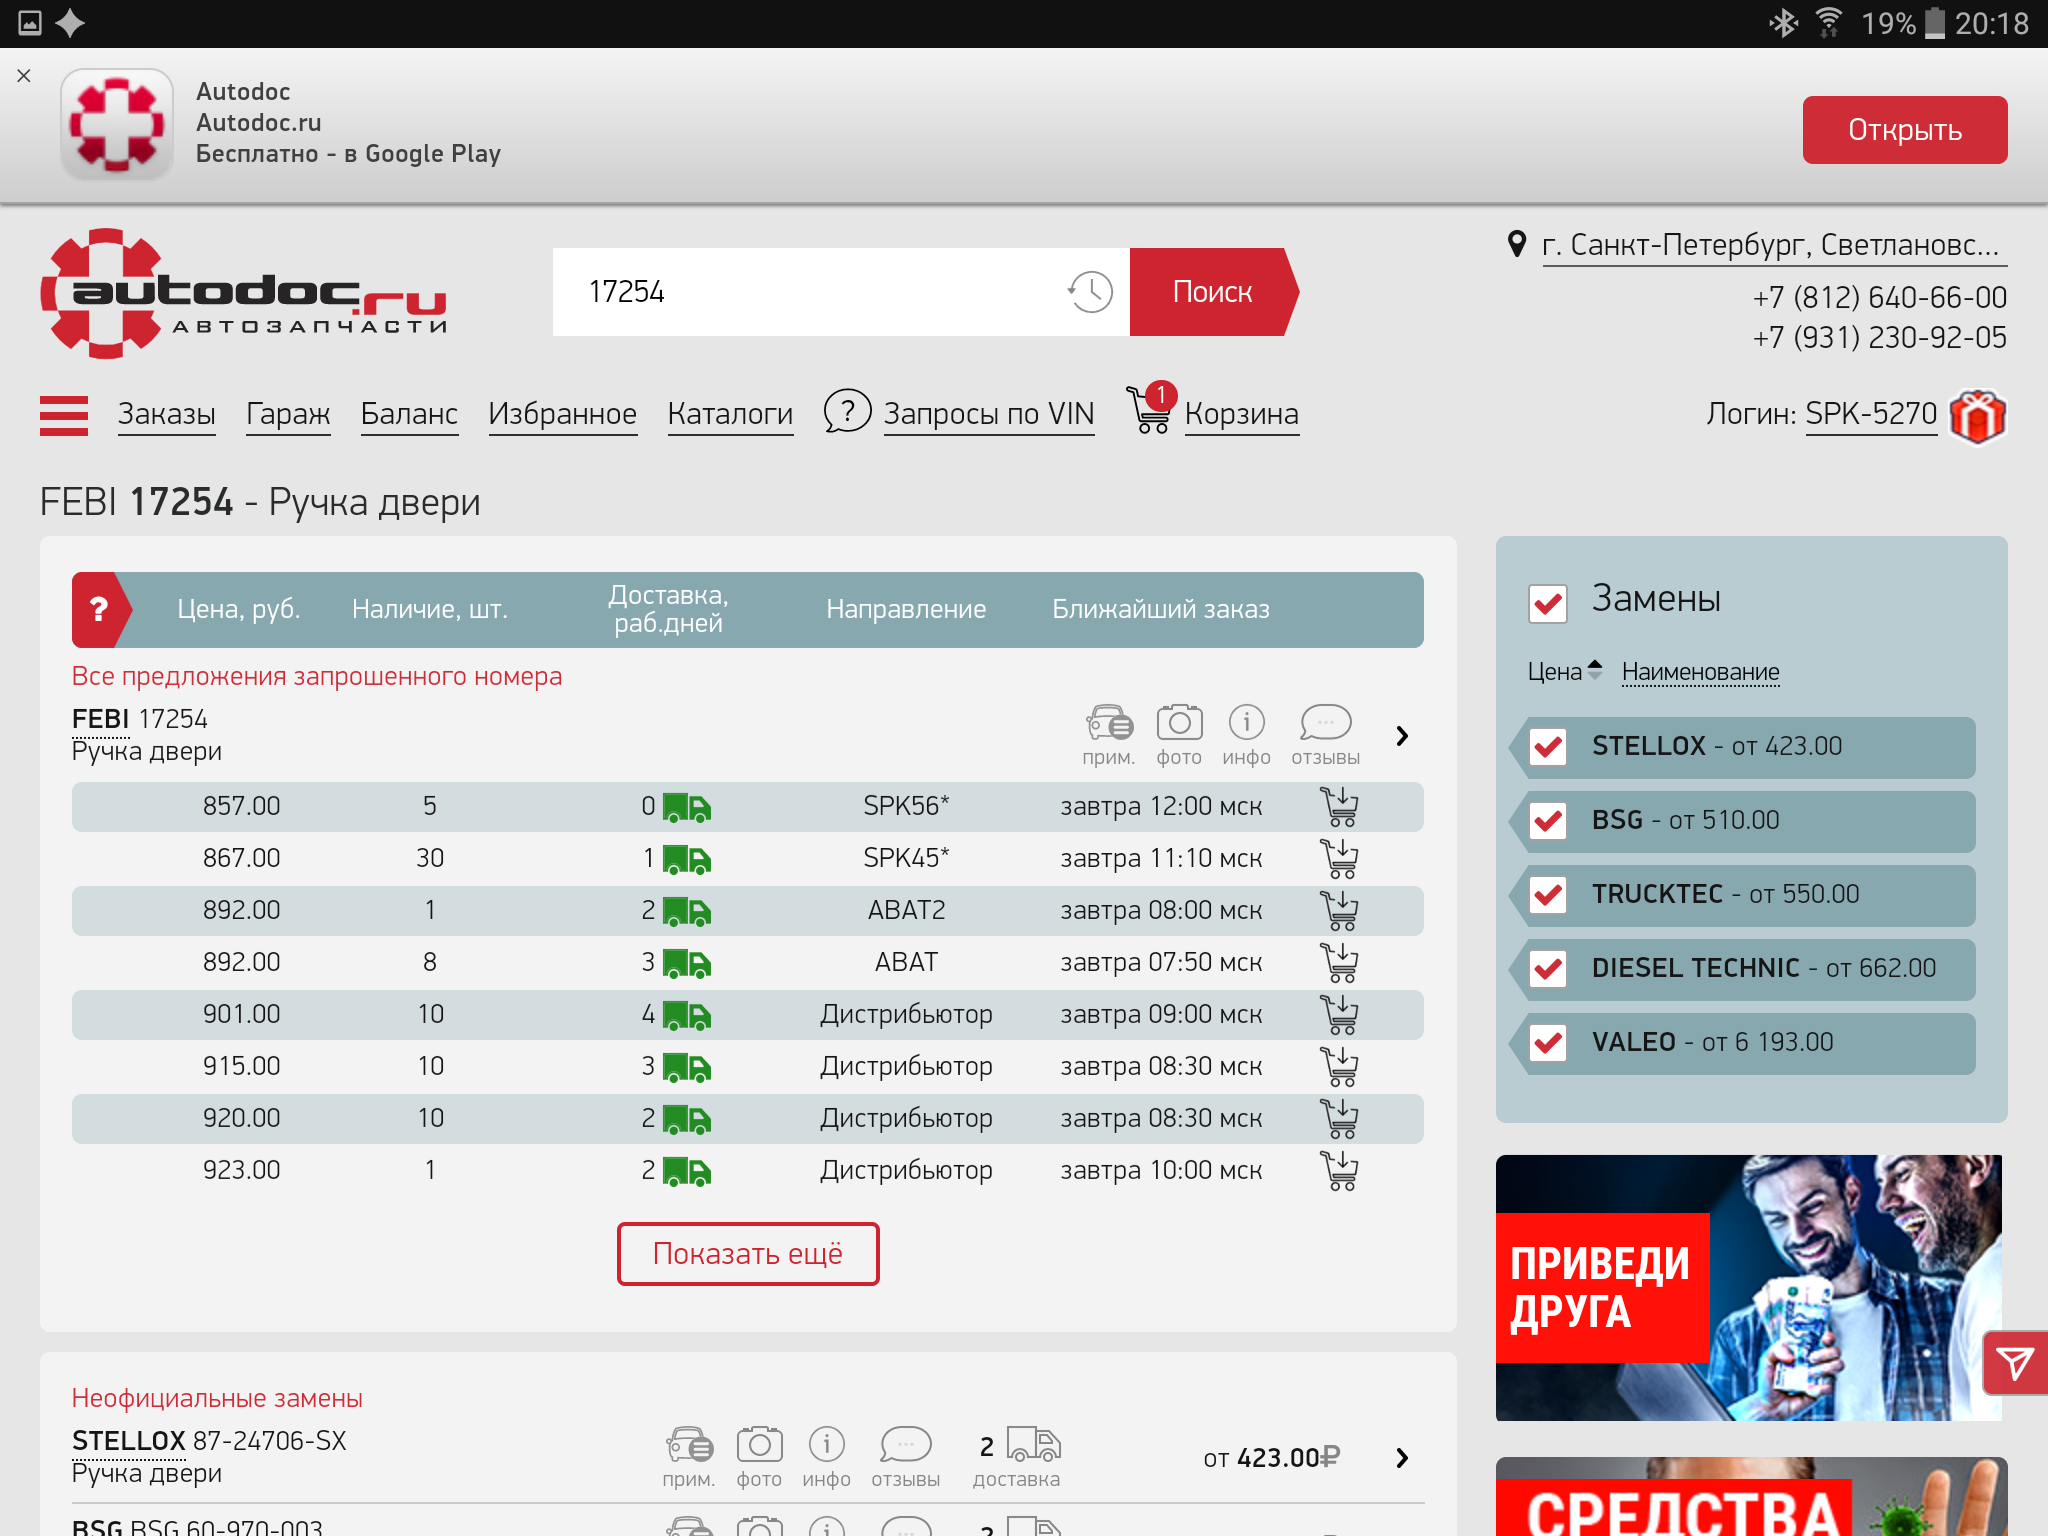Tap the Bluetooth status icon

coord(1783,23)
